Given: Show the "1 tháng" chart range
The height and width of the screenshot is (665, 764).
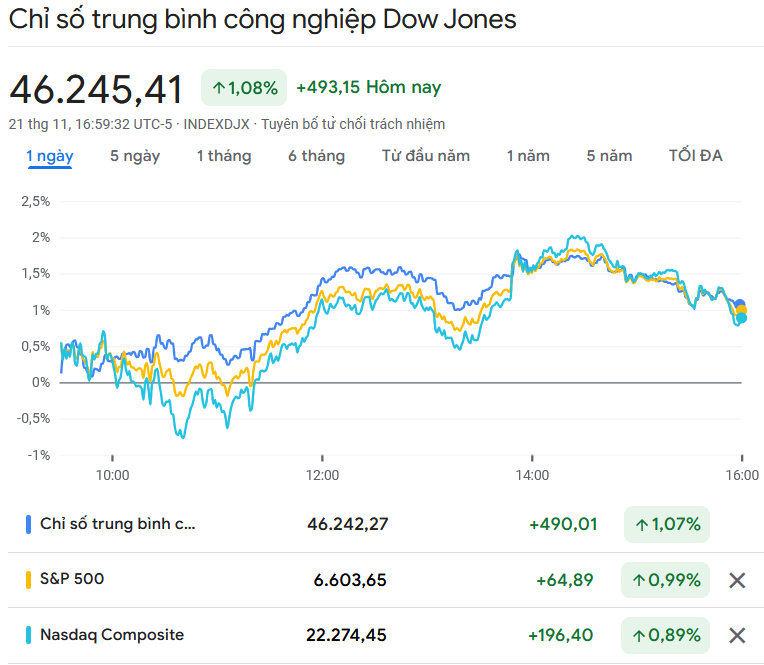Looking at the screenshot, I should [x=223, y=156].
